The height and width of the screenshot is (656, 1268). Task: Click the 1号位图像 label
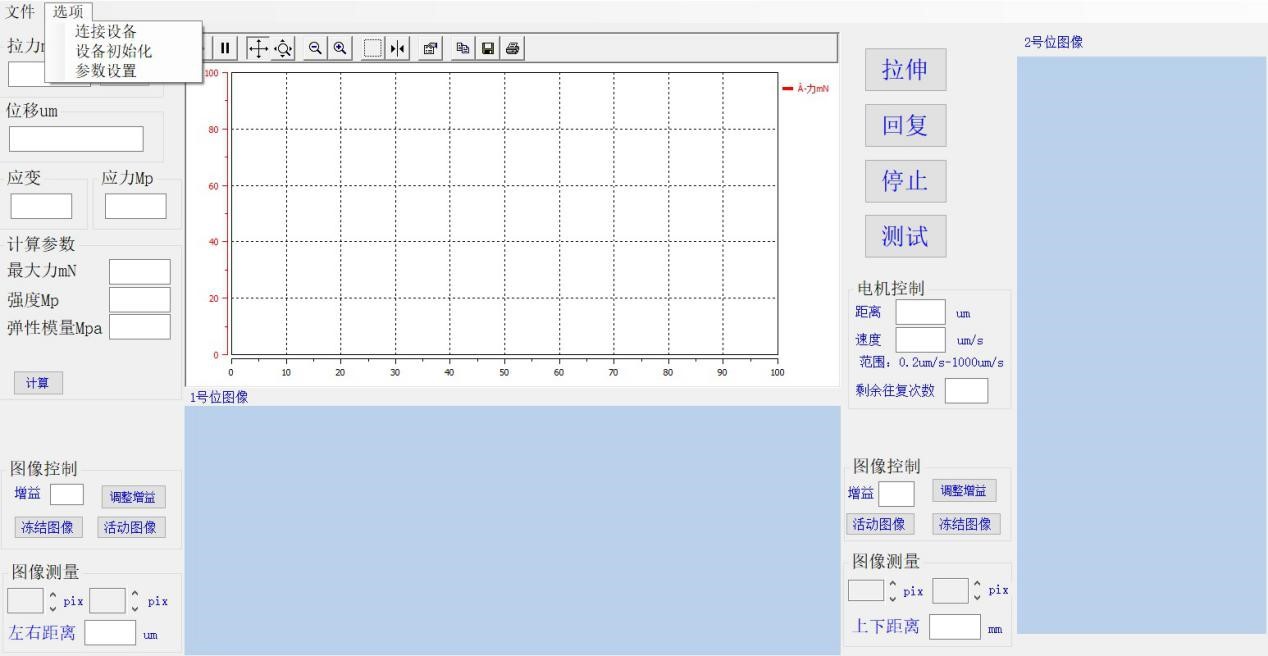coord(219,397)
